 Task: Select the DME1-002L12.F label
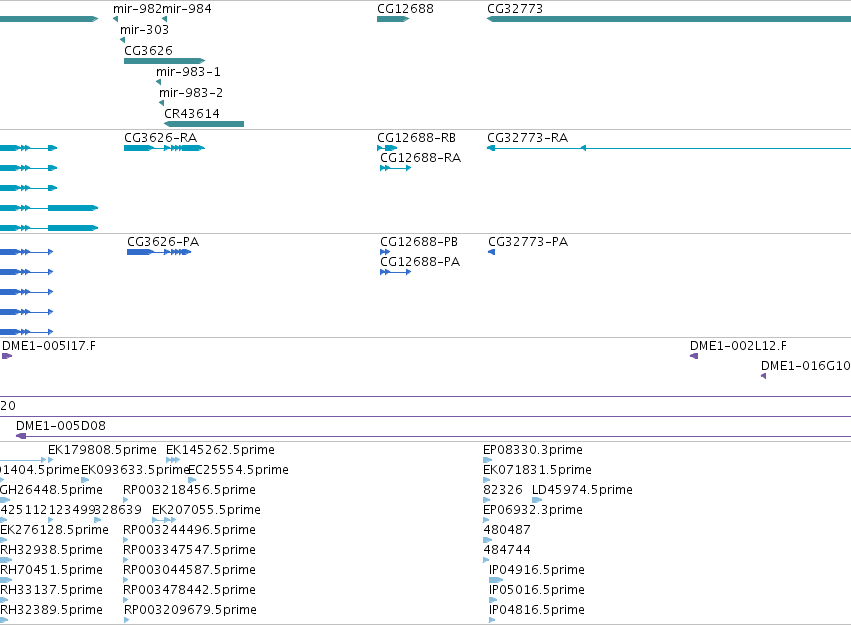[x=738, y=346]
